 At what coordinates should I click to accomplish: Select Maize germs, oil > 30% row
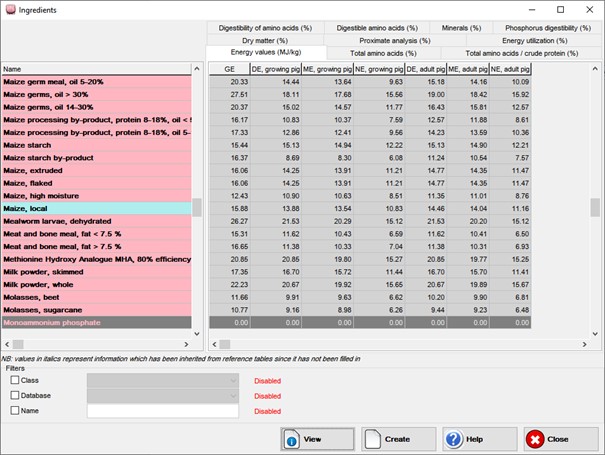[96, 95]
